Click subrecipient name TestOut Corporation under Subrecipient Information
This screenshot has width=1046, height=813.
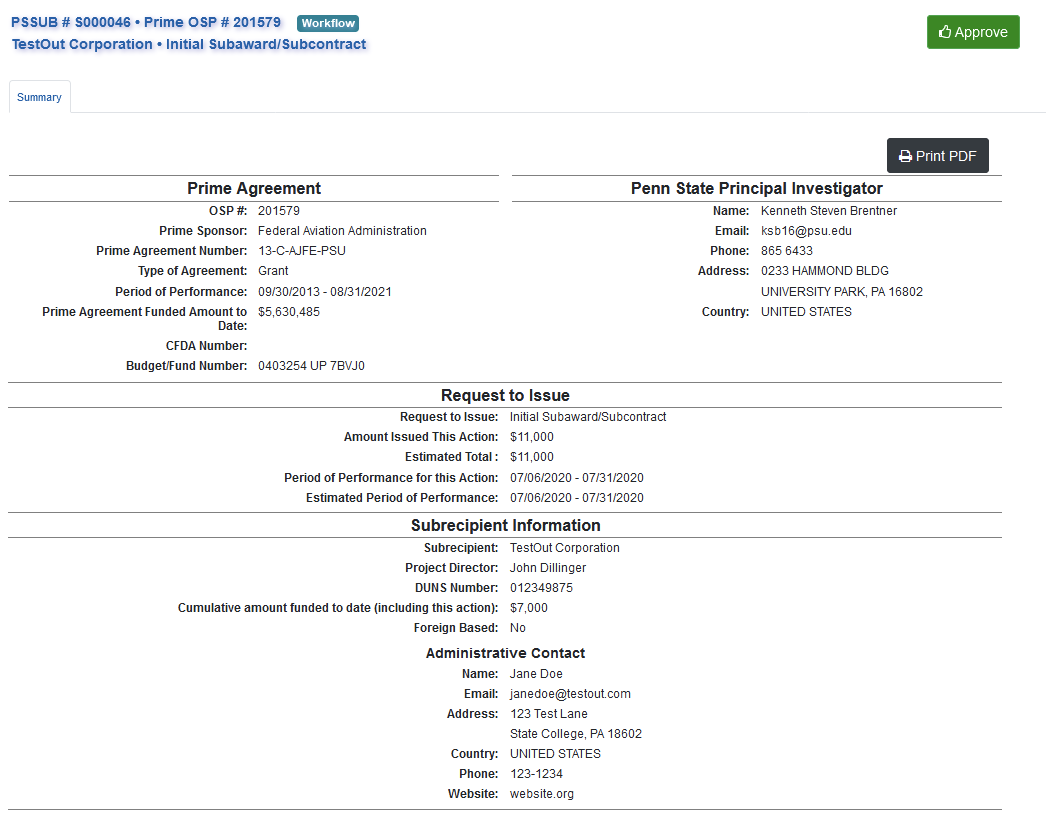[x=564, y=547]
